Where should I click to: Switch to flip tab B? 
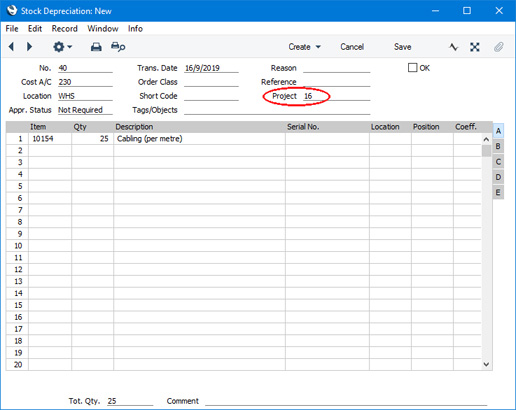pos(498,146)
